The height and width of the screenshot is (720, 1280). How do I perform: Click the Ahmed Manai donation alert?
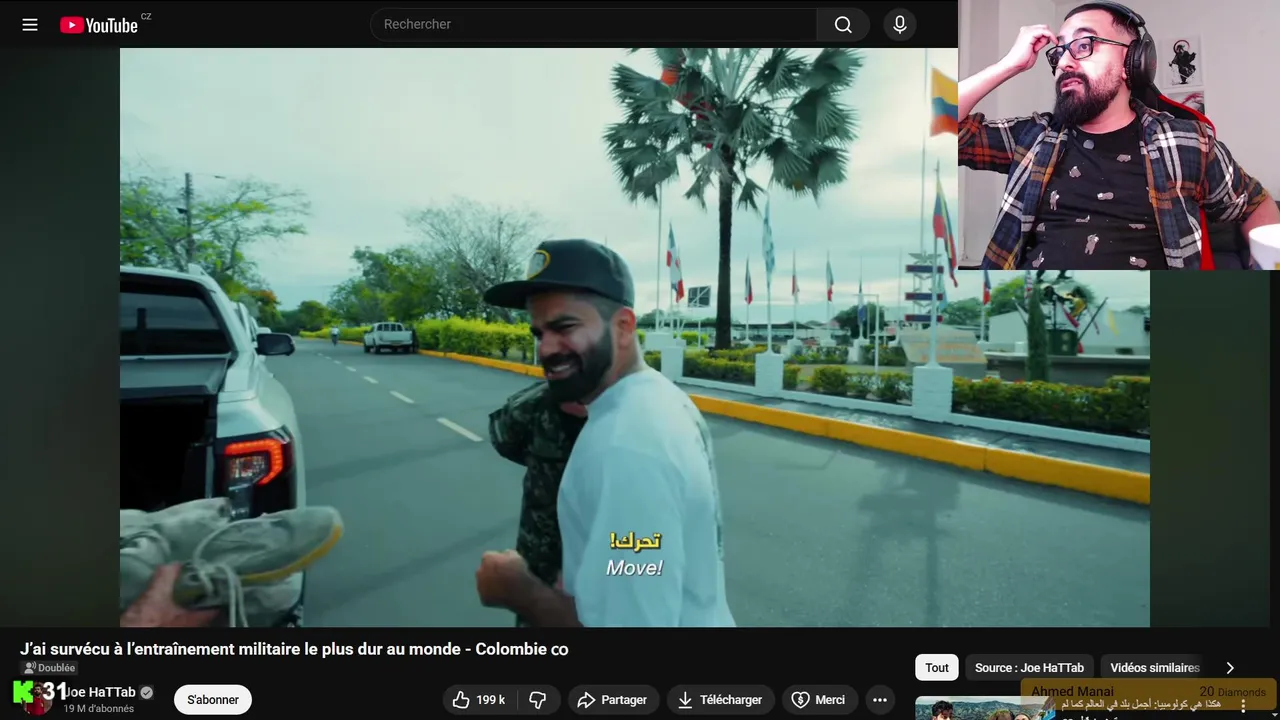click(1149, 692)
